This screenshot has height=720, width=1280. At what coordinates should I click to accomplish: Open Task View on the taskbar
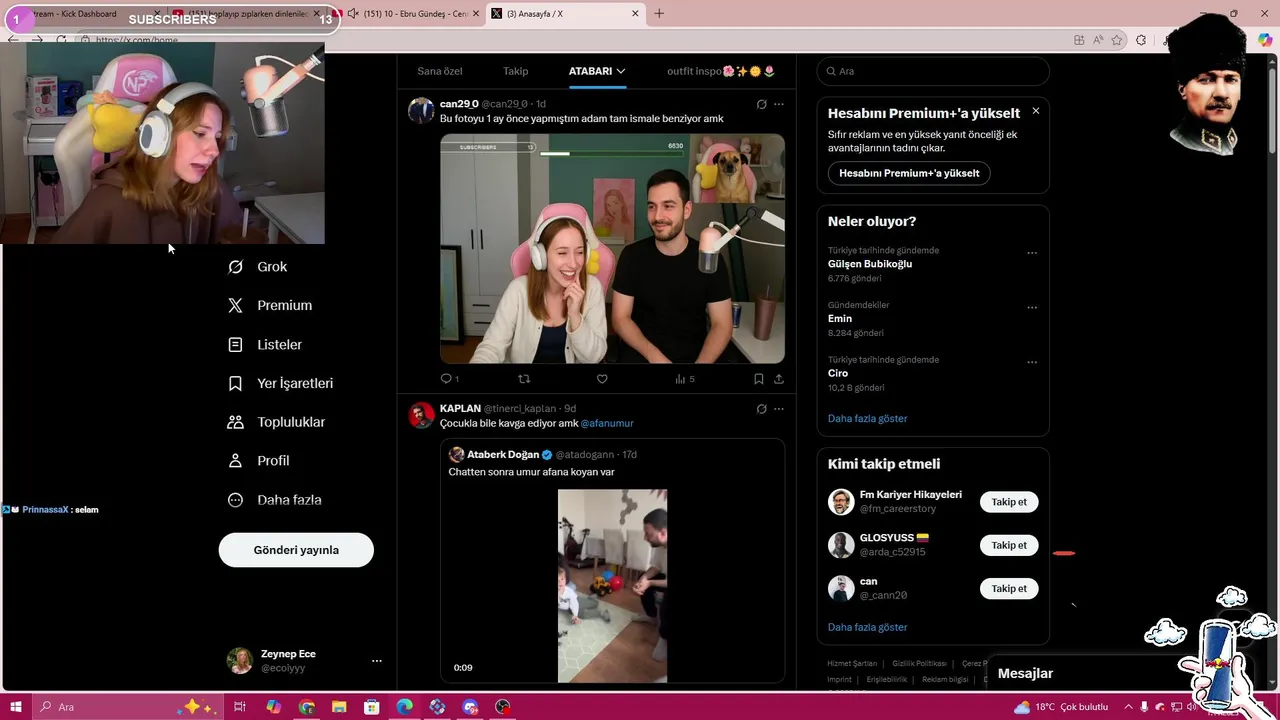(240, 707)
